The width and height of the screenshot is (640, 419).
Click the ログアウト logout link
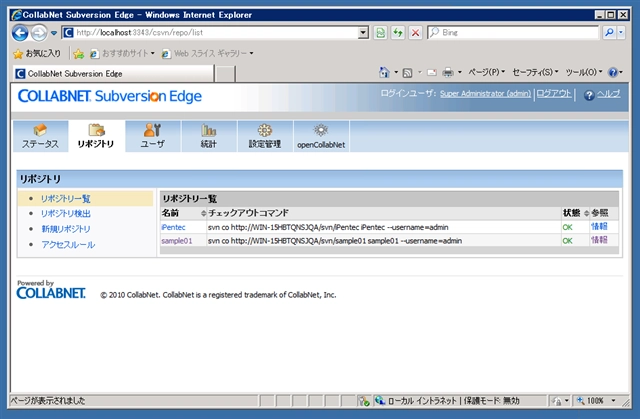[553, 93]
